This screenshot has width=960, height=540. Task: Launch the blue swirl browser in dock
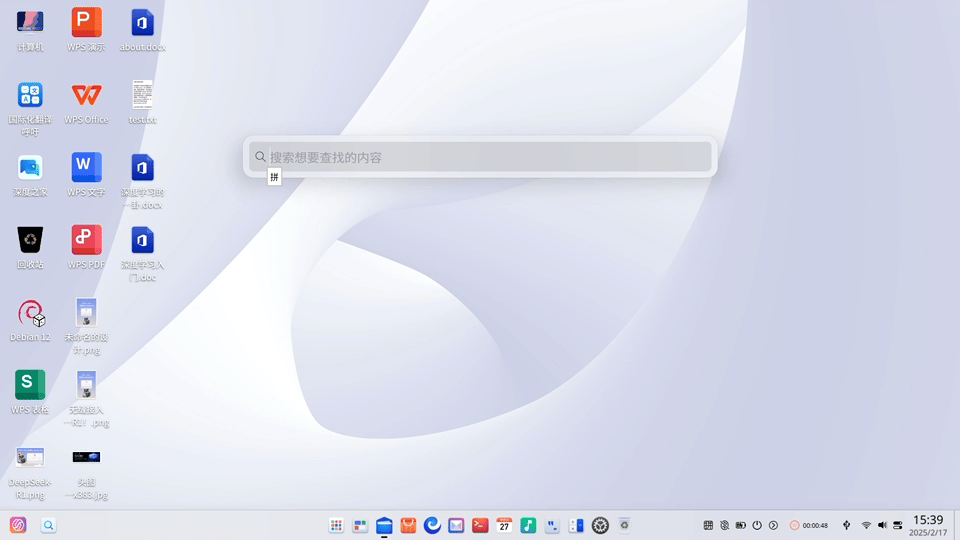[432, 525]
